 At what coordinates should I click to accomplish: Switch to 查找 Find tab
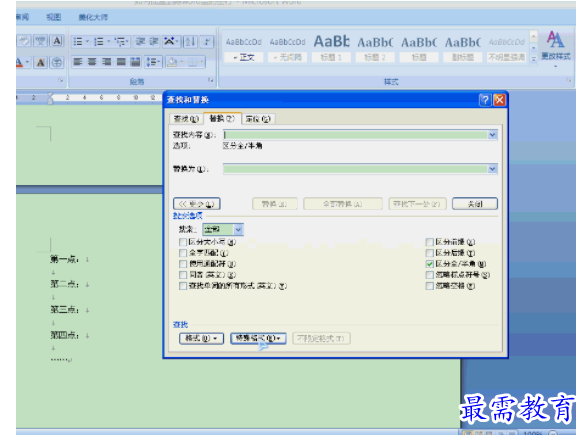click(186, 119)
